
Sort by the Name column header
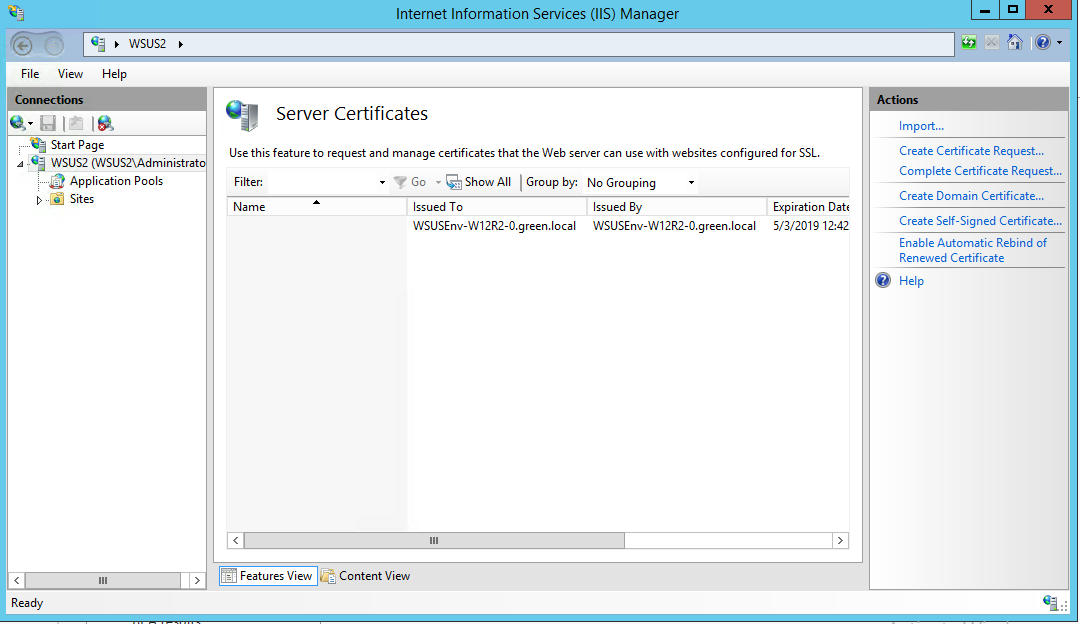317,207
